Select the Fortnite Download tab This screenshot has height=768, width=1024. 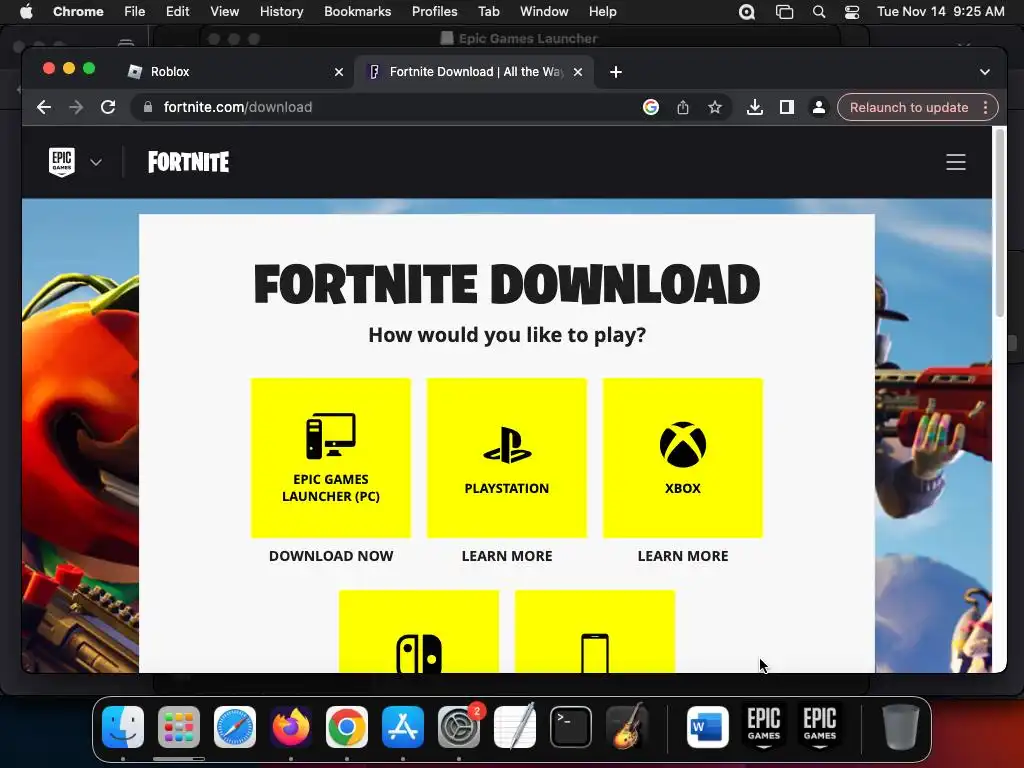(x=475, y=72)
